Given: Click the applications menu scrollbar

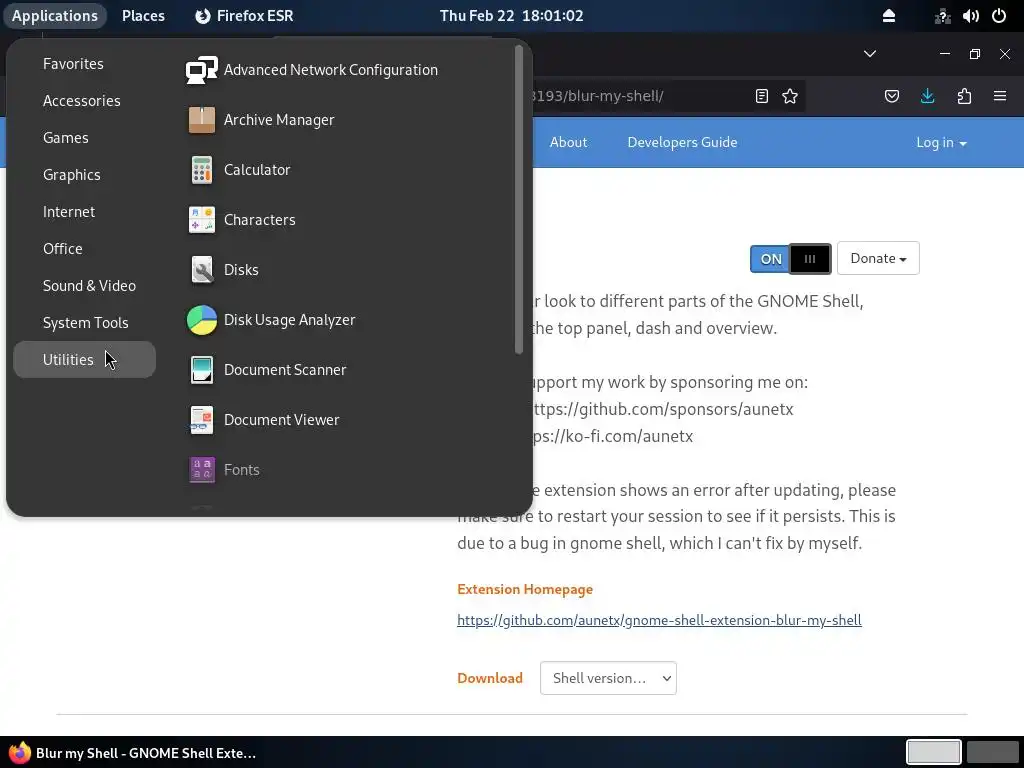Looking at the screenshot, I should pos(519,200).
